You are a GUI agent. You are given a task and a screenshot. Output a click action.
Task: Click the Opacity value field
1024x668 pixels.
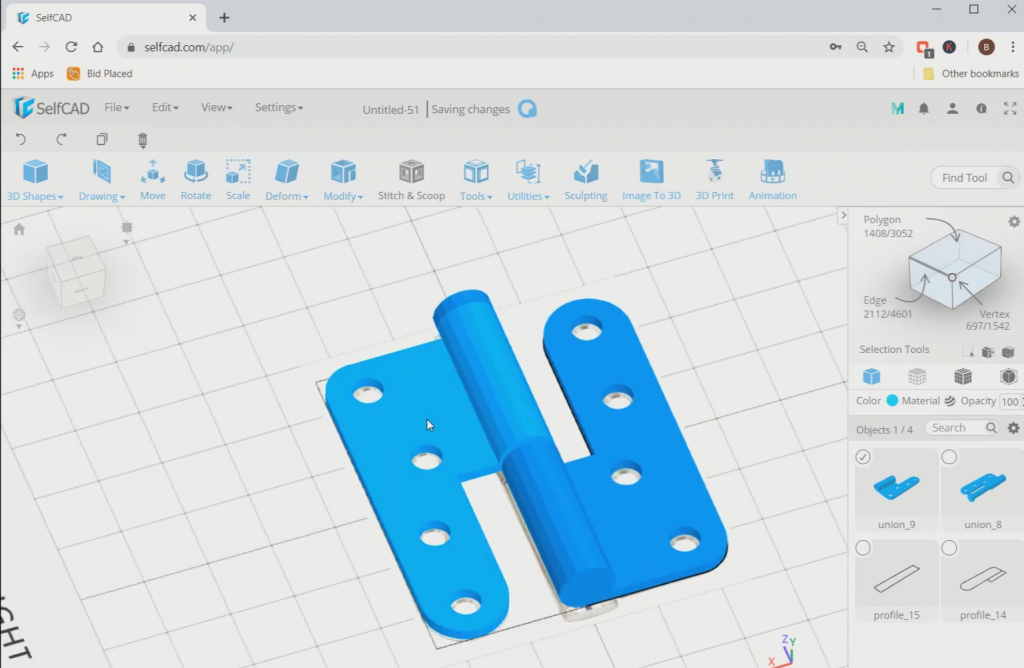(1011, 402)
